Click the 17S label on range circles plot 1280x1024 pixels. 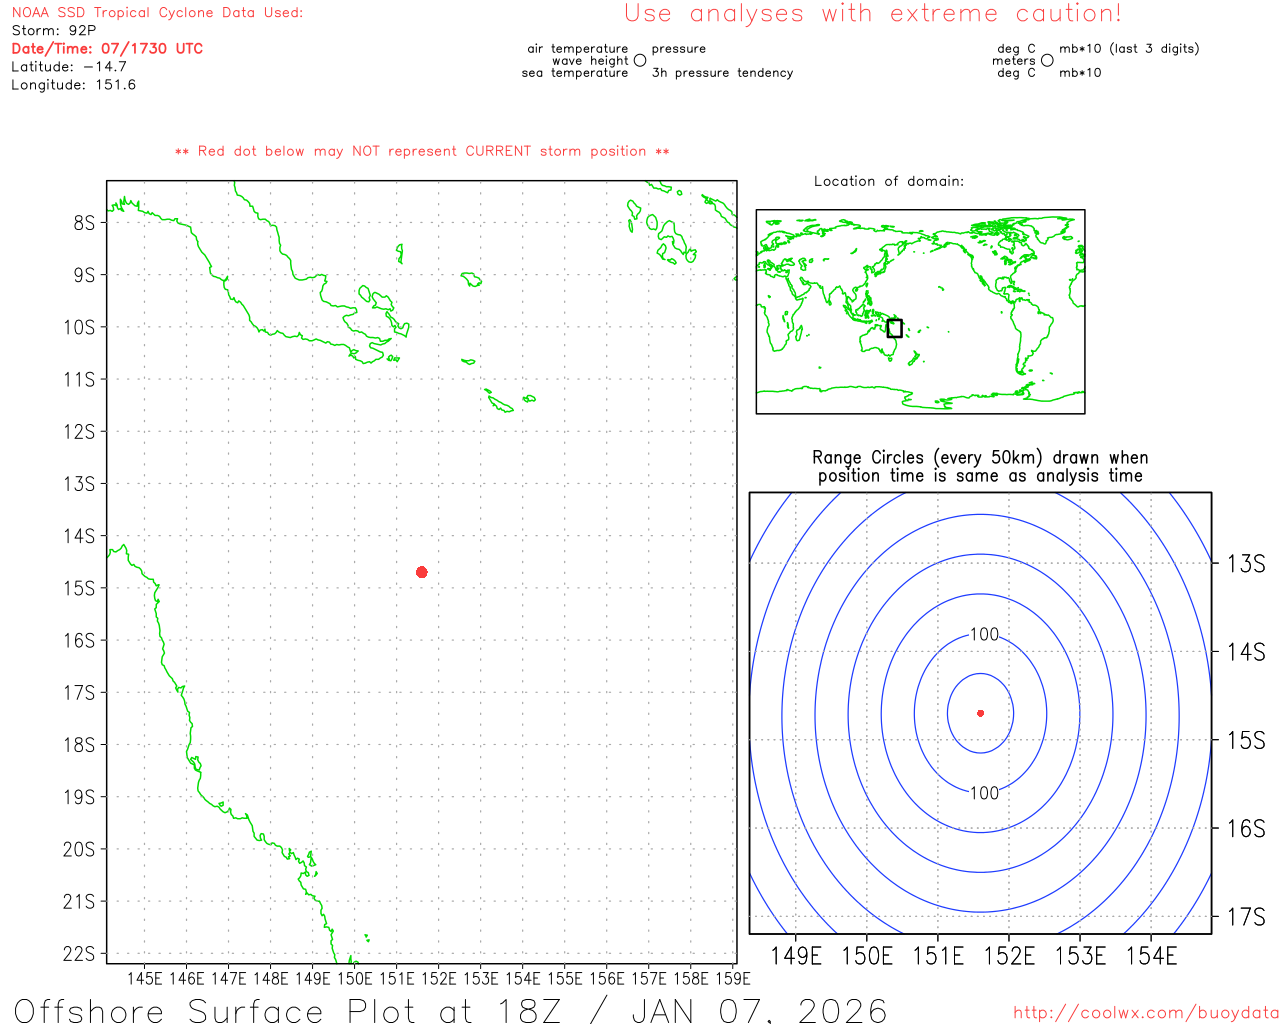1246,916
